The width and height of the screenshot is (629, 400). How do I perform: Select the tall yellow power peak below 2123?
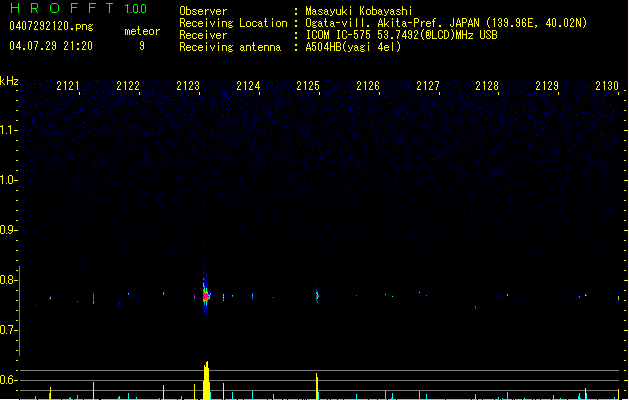[x=206, y=380]
